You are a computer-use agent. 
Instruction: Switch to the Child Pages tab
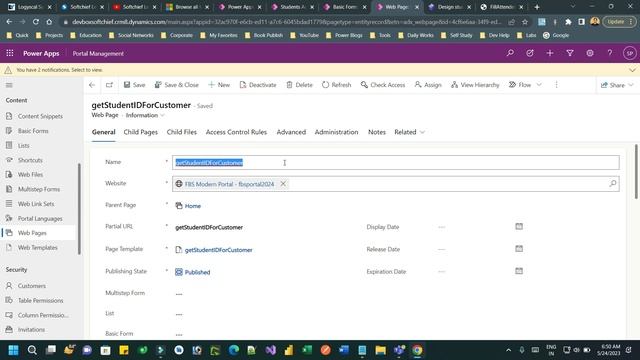[x=140, y=132]
